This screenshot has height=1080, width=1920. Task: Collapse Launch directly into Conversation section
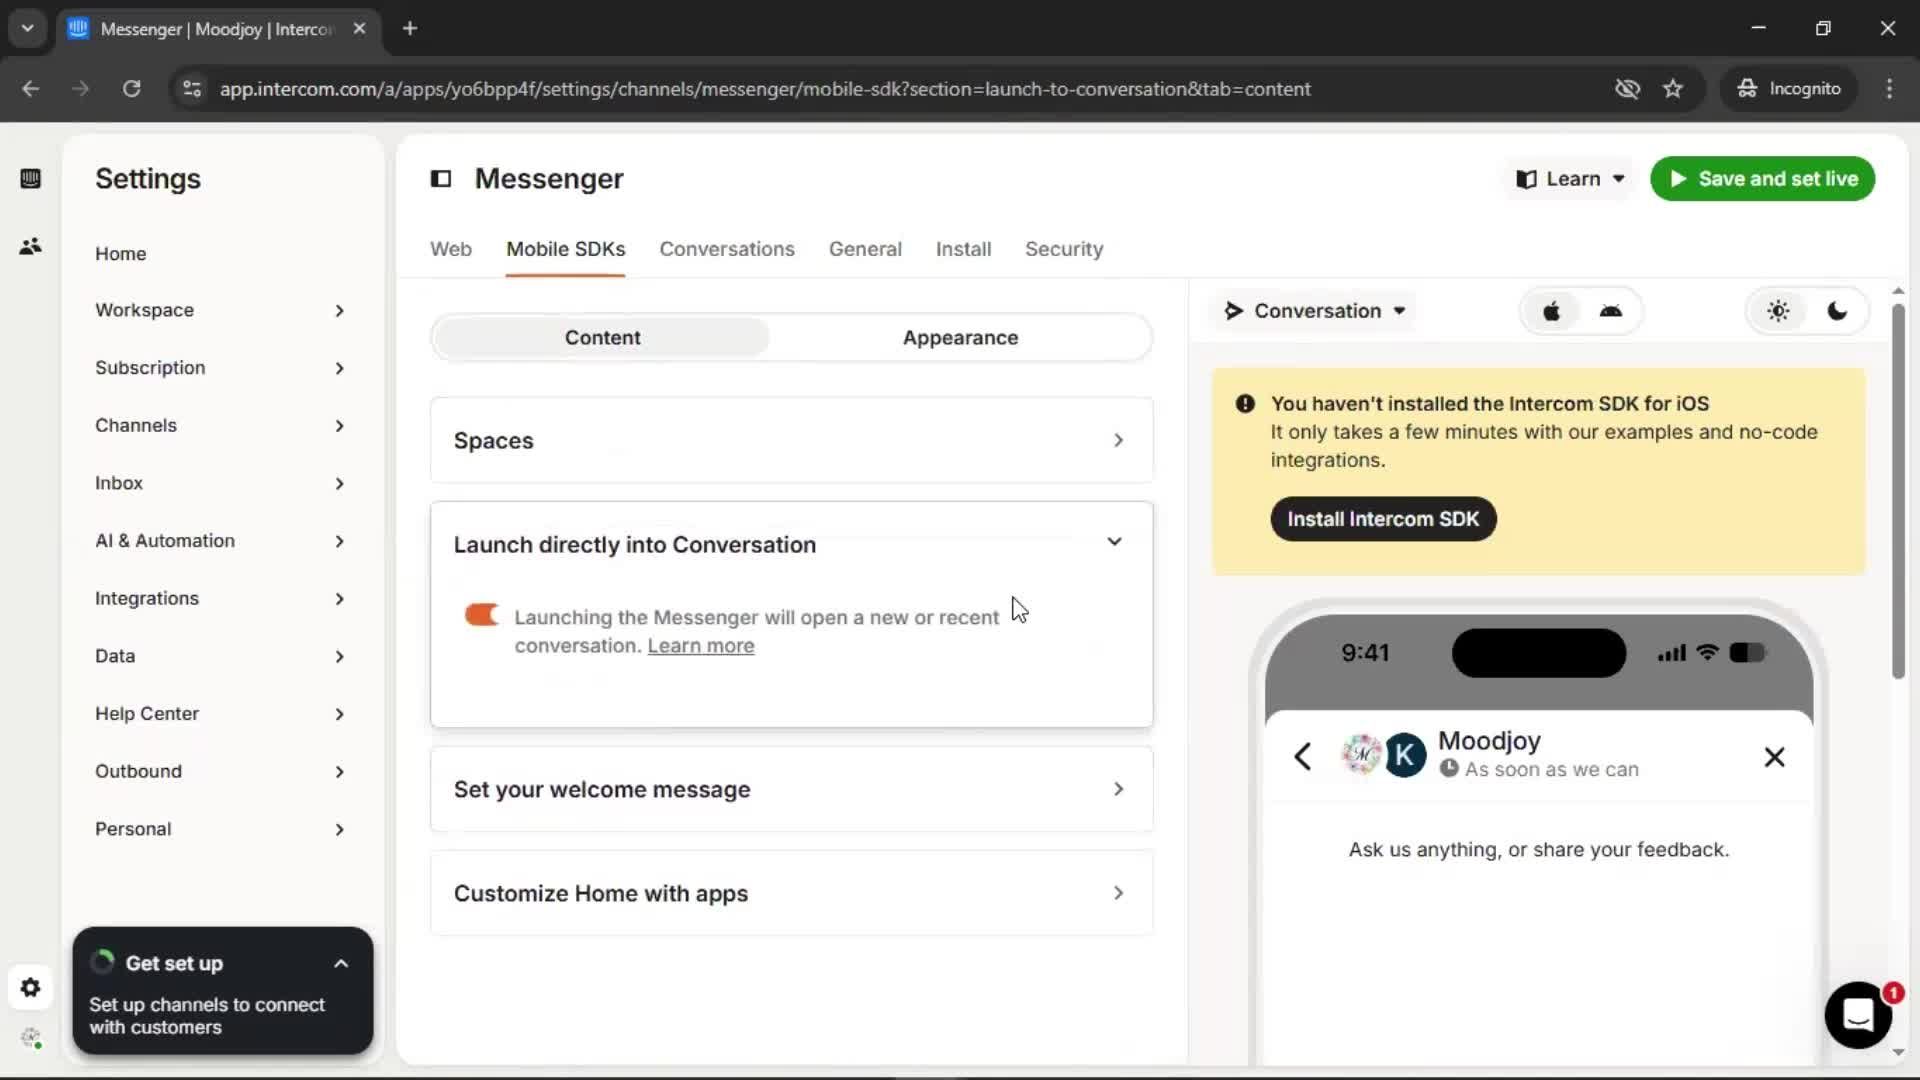pyautogui.click(x=791, y=544)
